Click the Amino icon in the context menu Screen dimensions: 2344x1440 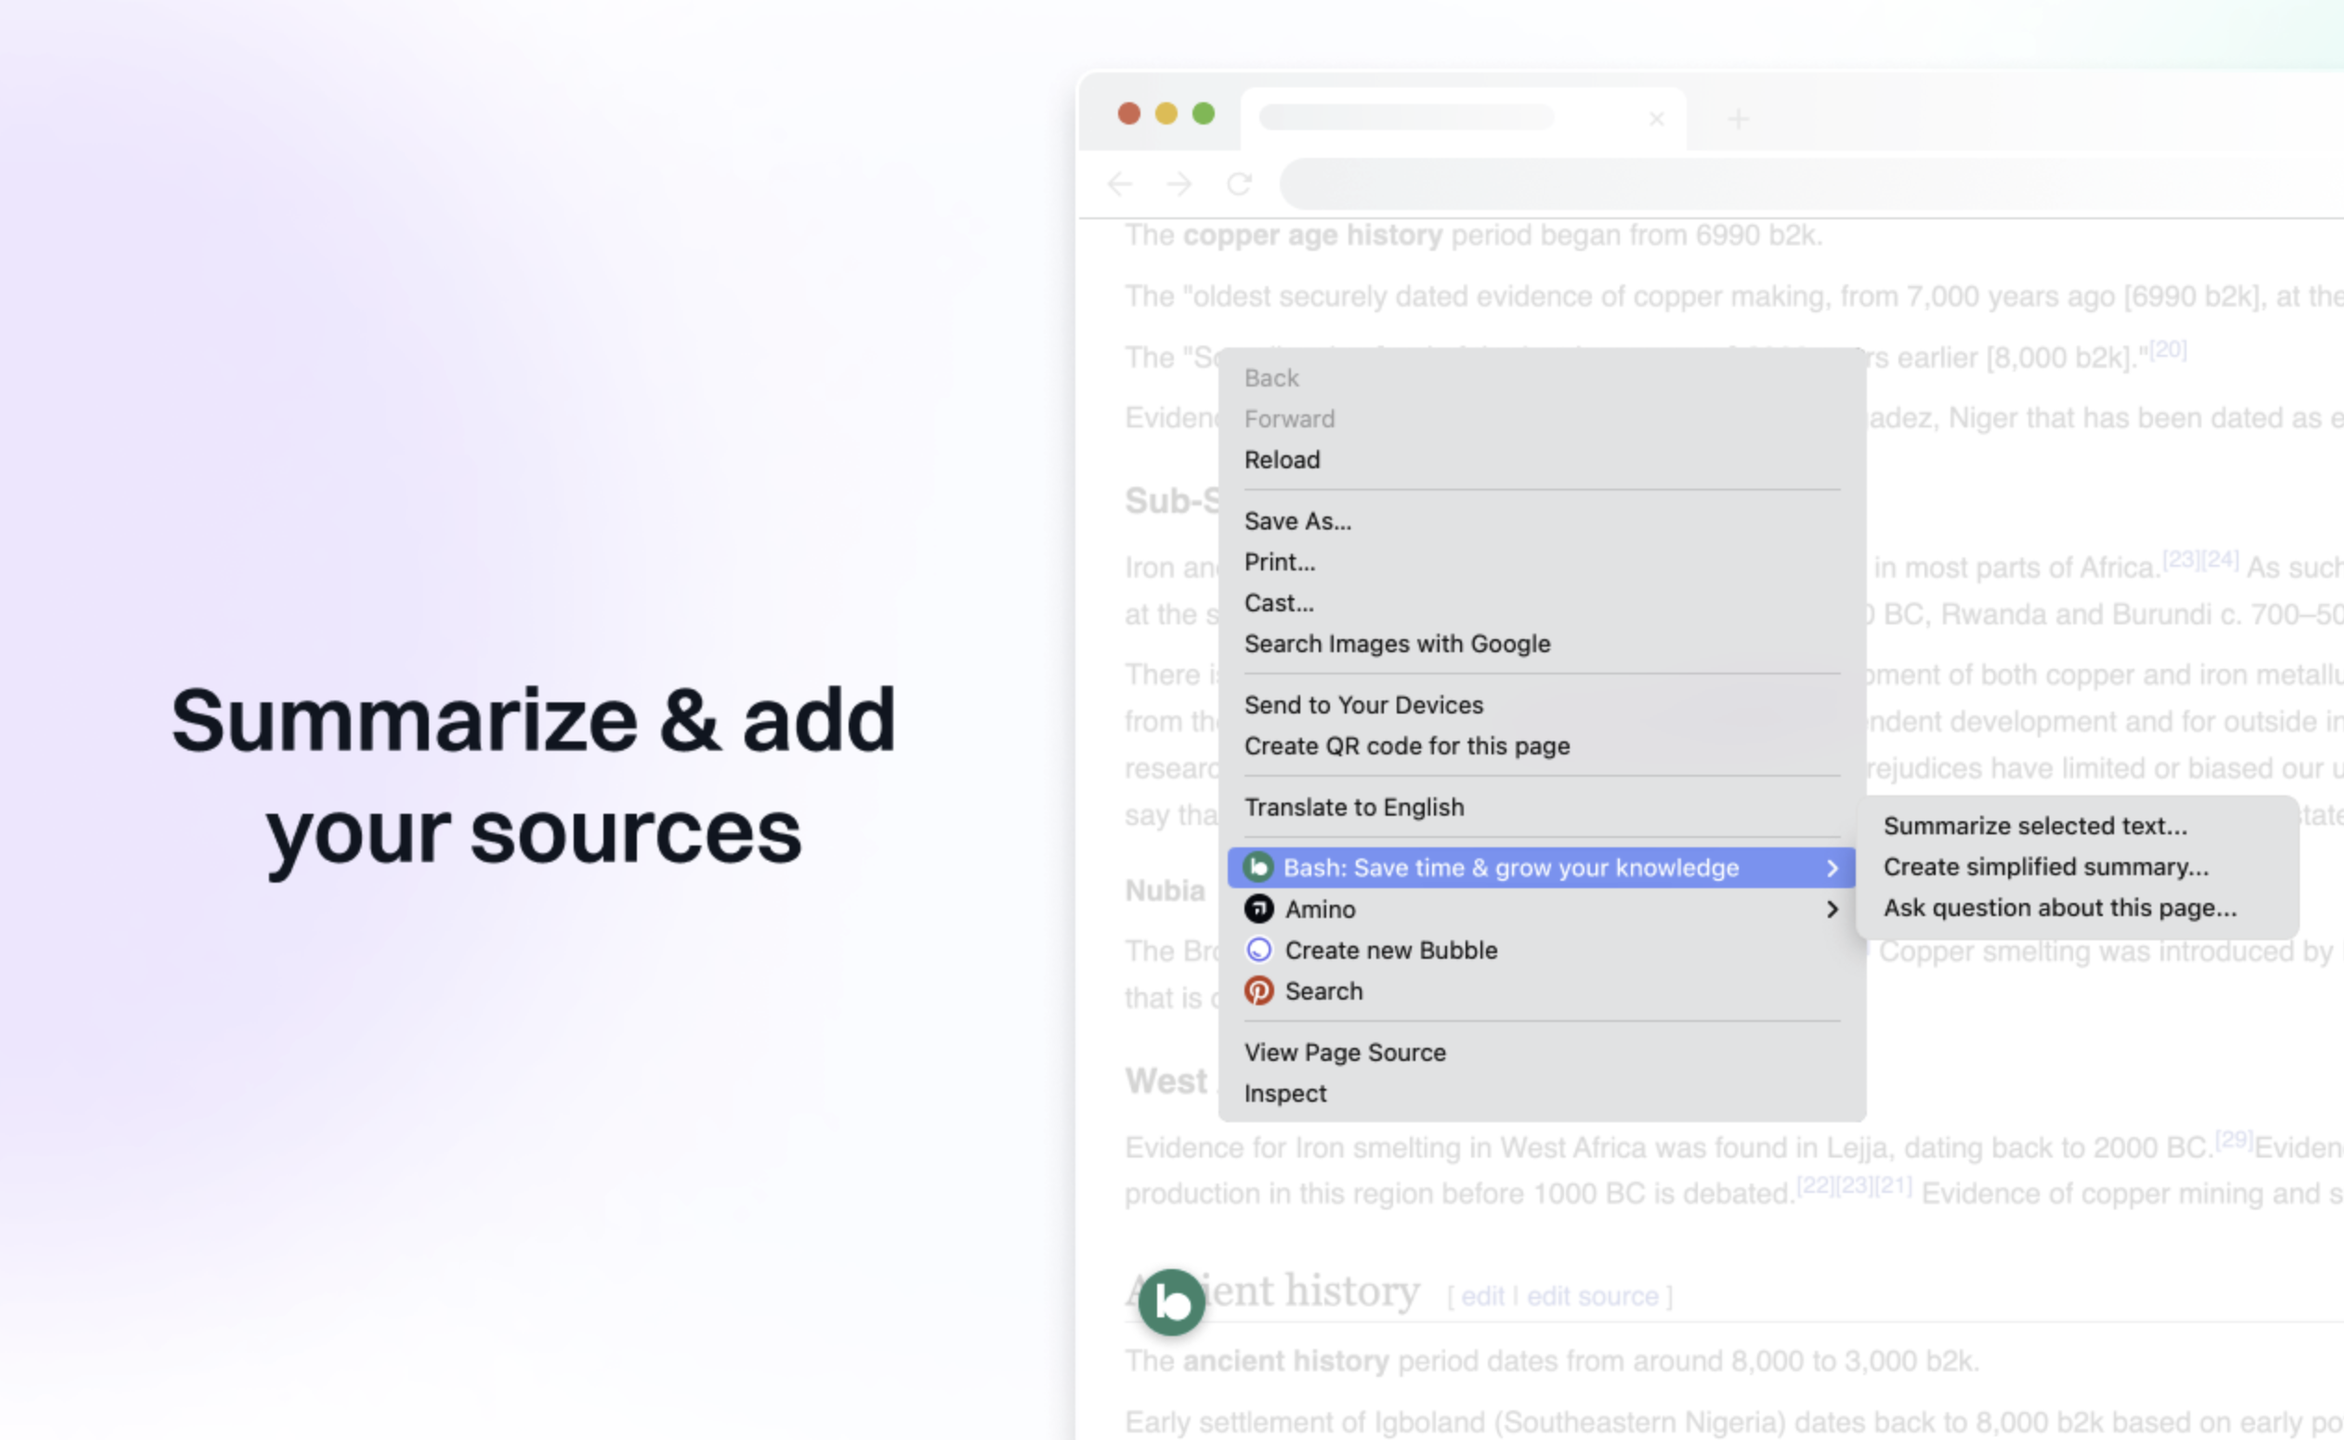[x=1258, y=908]
